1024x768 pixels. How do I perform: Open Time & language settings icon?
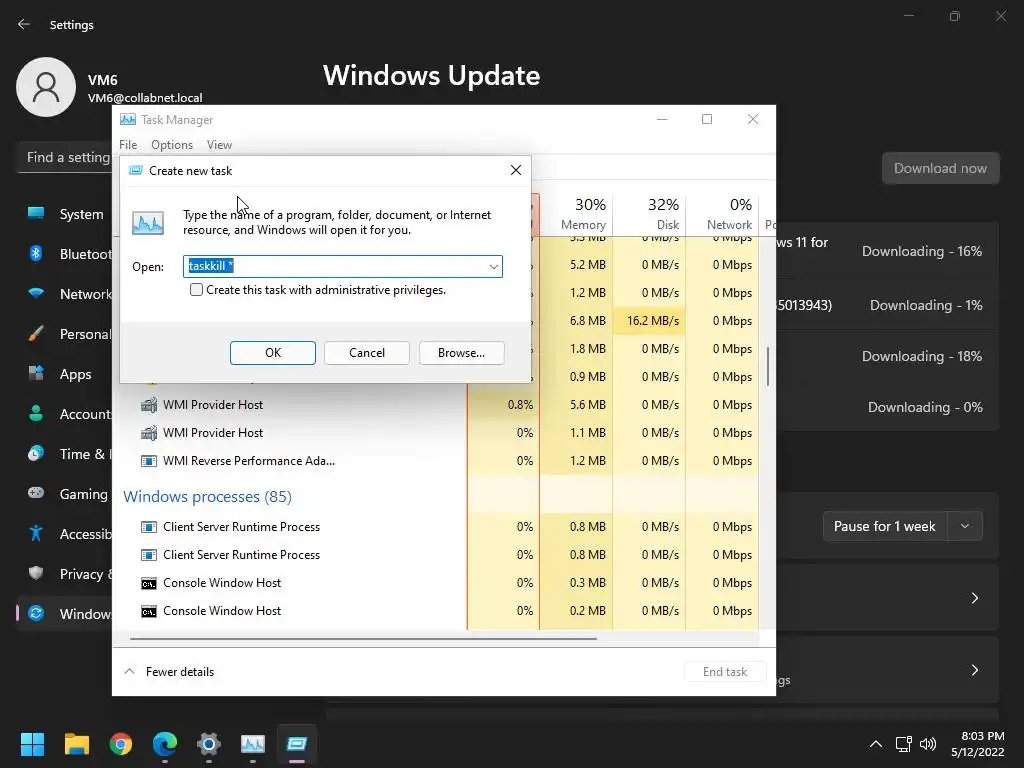point(36,453)
